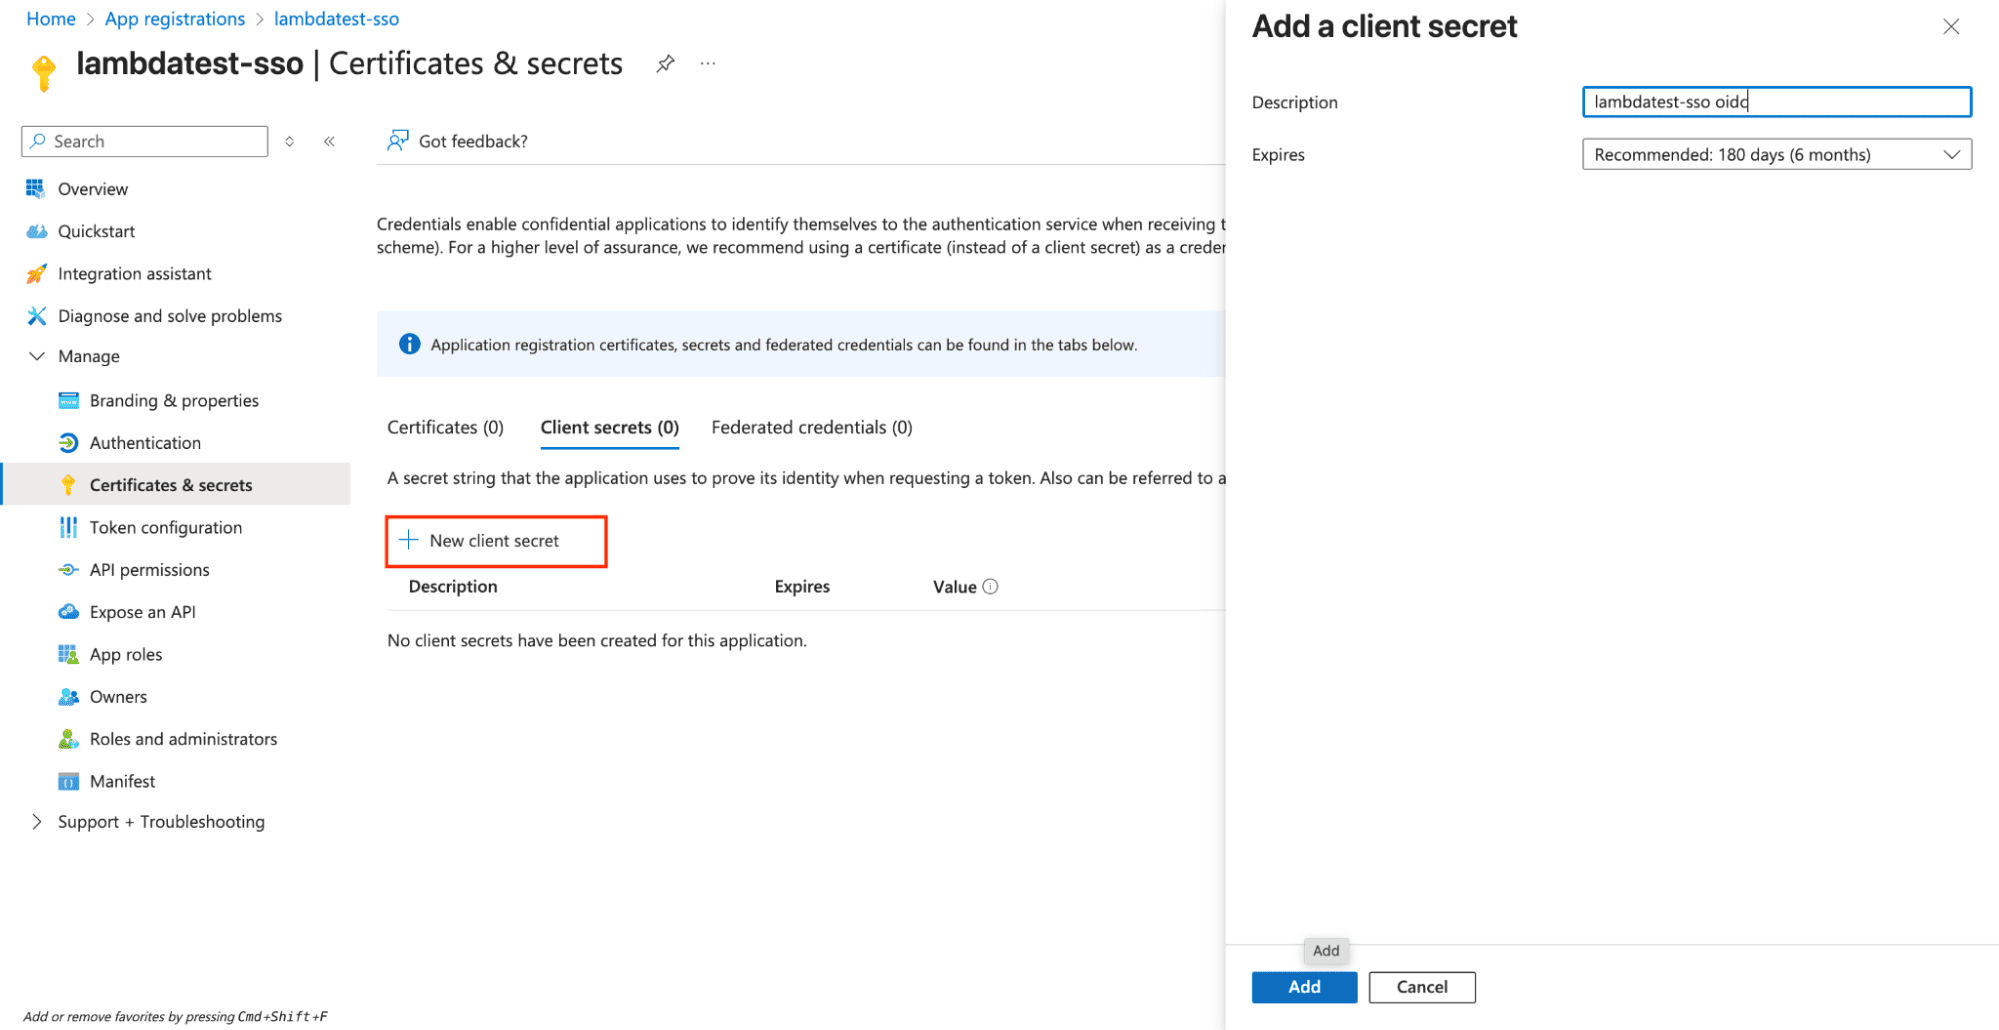This screenshot has width=1999, height=1030.
Task: Open the Federated credentials tab
Action: [x=811, y=427]
